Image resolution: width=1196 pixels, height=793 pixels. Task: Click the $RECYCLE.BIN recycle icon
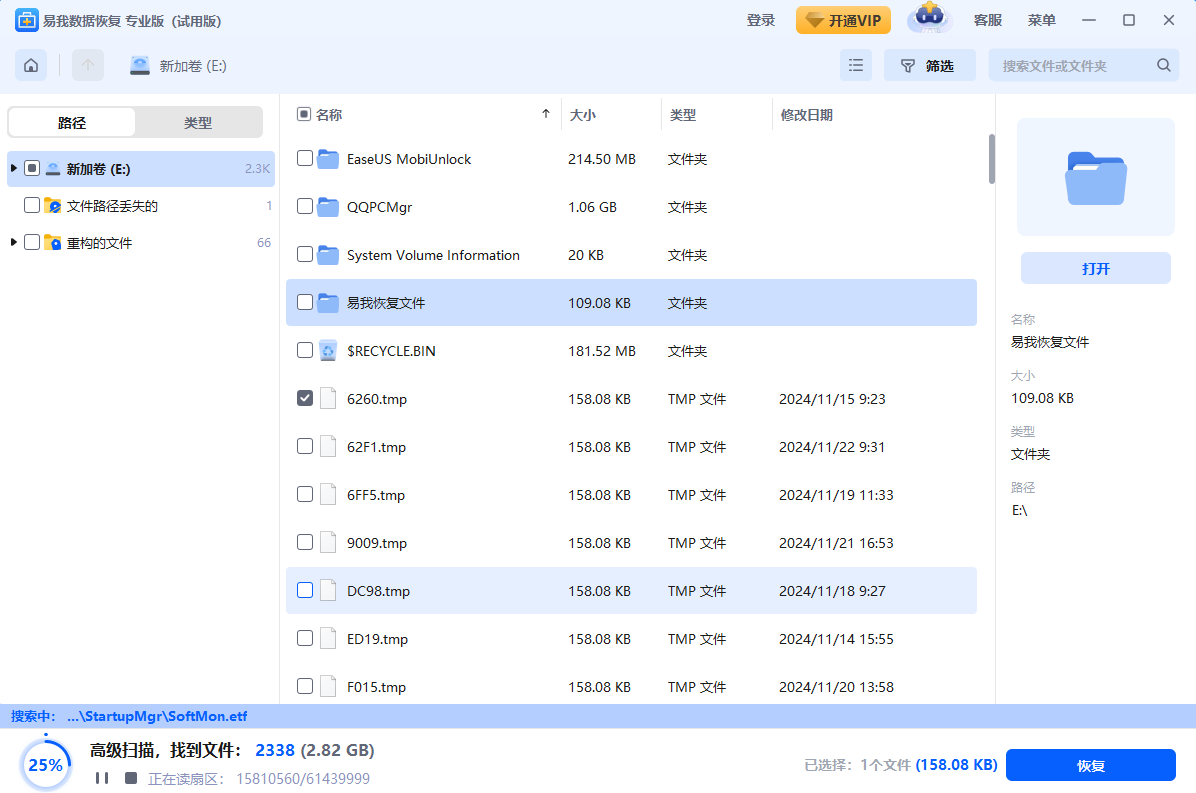tap(328, 351)
